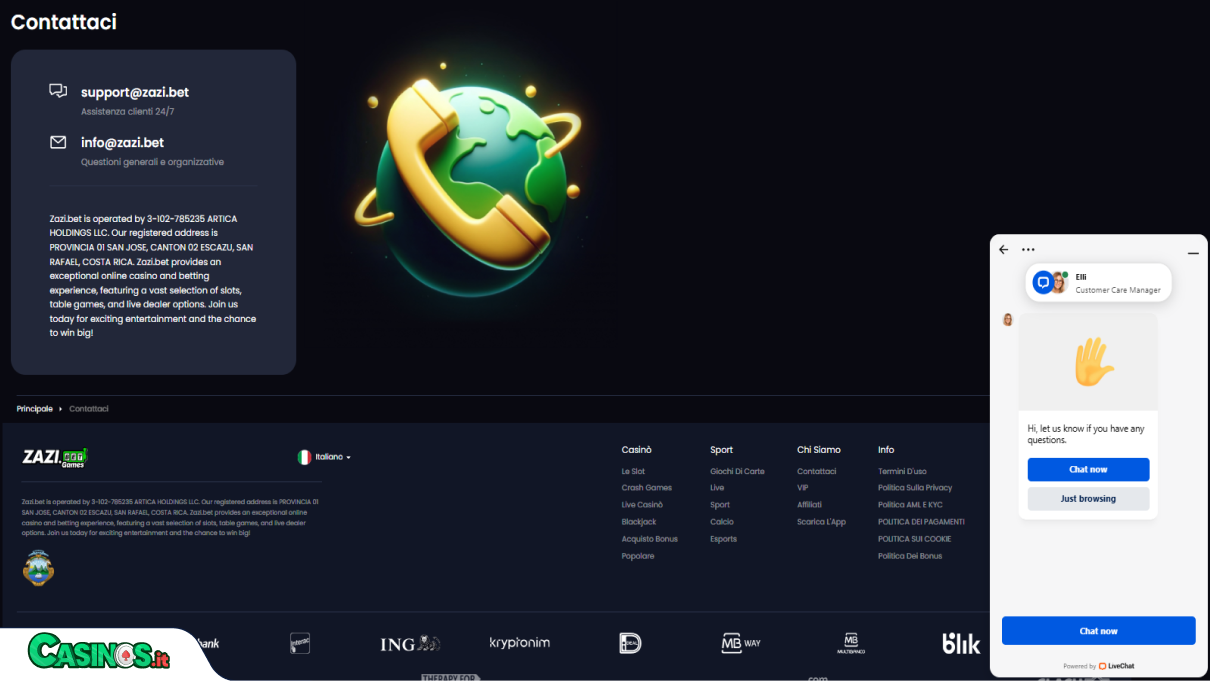Click the bottom Chat now button
The image size is (1210, 681).
point(1098,631)
